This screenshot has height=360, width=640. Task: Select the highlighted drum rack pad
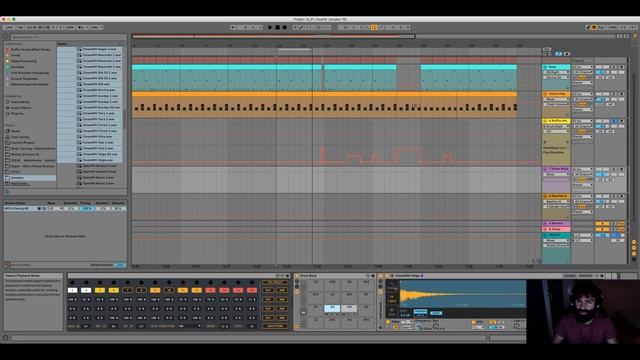[332, 308]
